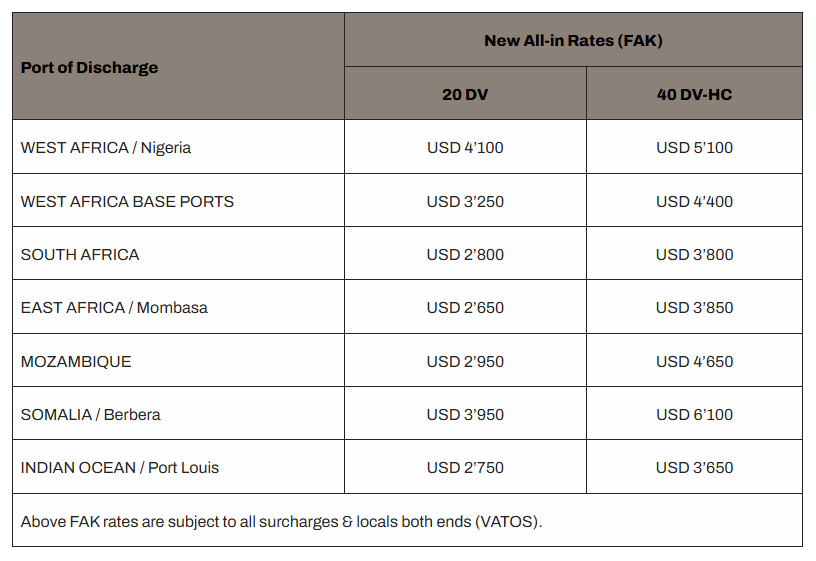The width and height of the screenshot is (816, 561).
Task: Select the SOUTH AFRICA row label
Action: 80,255
